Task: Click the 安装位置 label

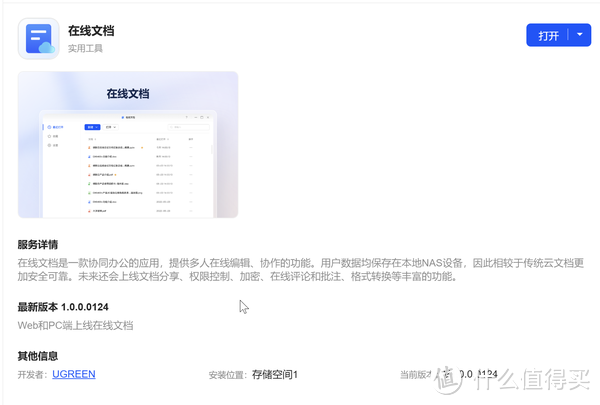Action: [228, 375]
